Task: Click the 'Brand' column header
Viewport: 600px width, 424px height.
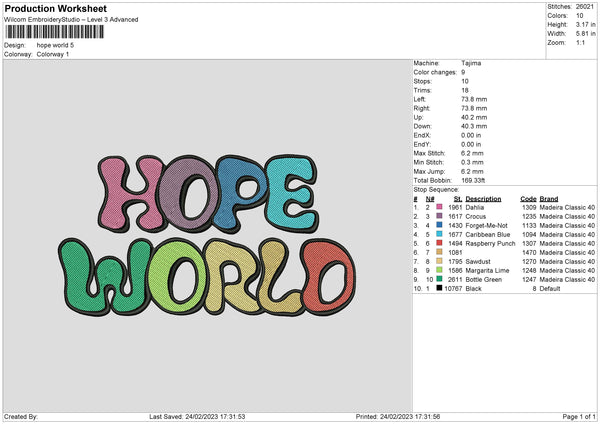Action: click(549, 199)
